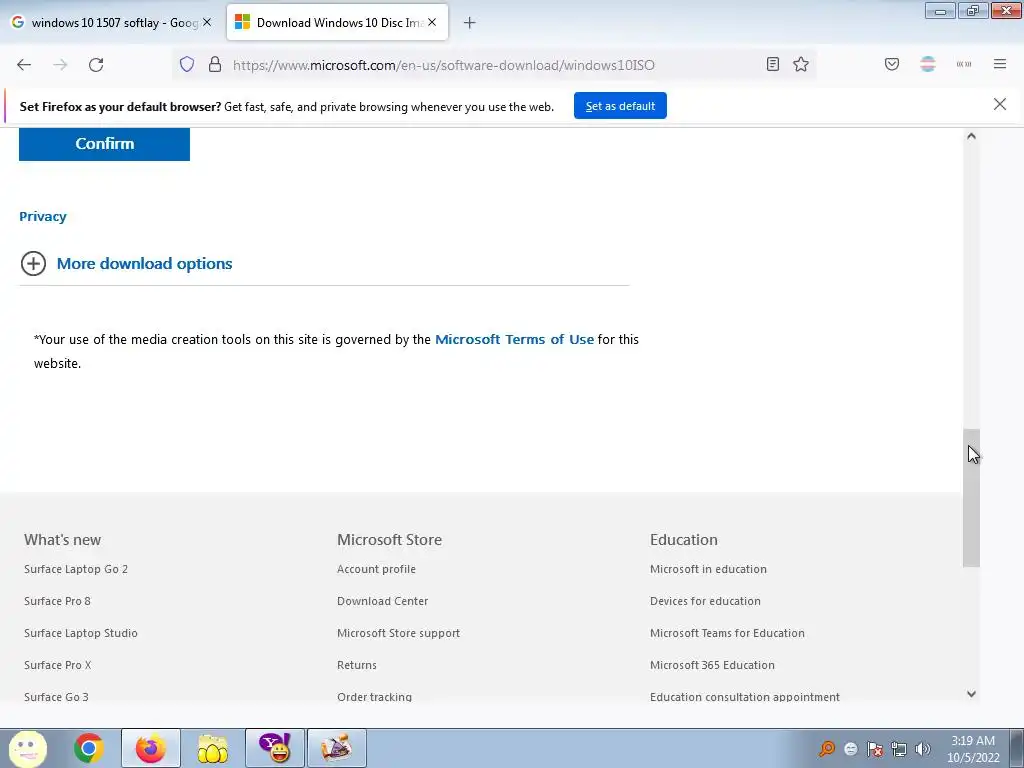This screenshot has width=1024, height=768.
Task: Open Order tracking link
Action: click(x=374, y=697)
